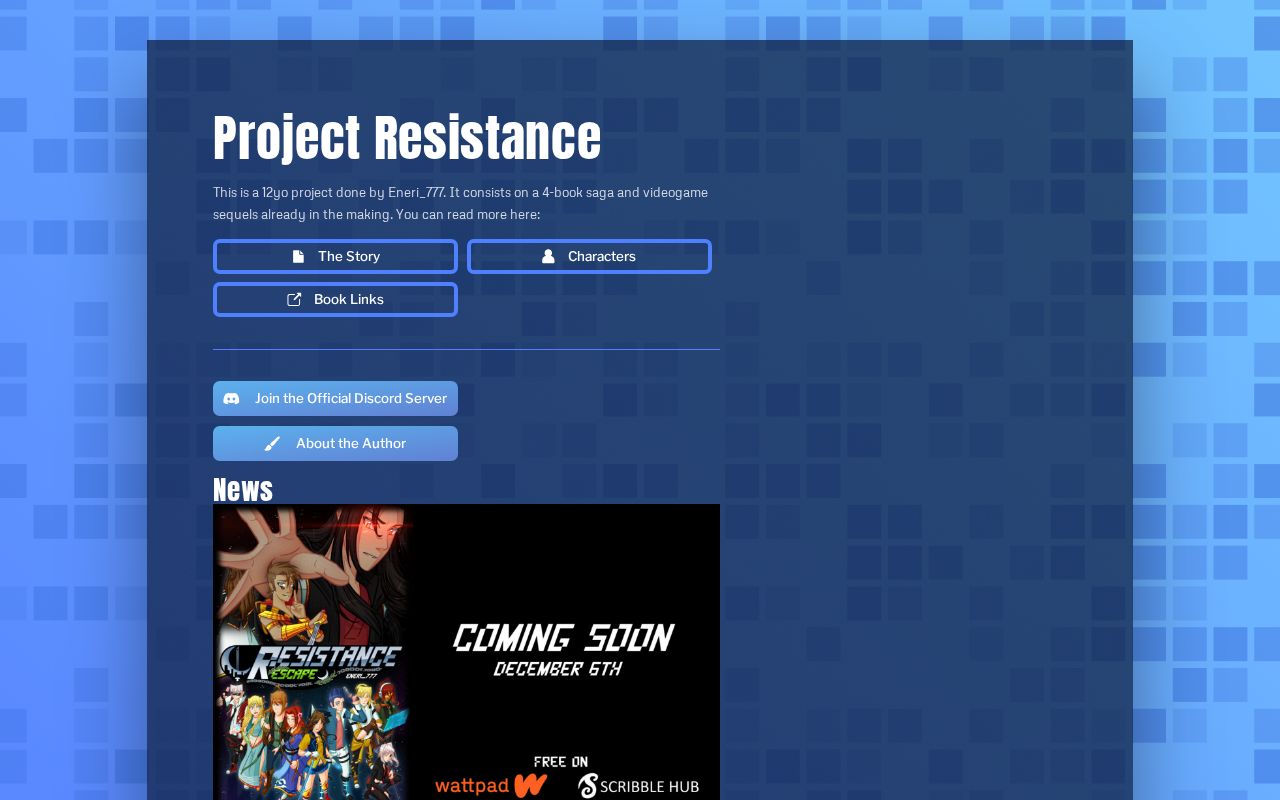This screenshot has width=1280, height=800.
Task: Open the Book Links button
Action: coord(335,300)
